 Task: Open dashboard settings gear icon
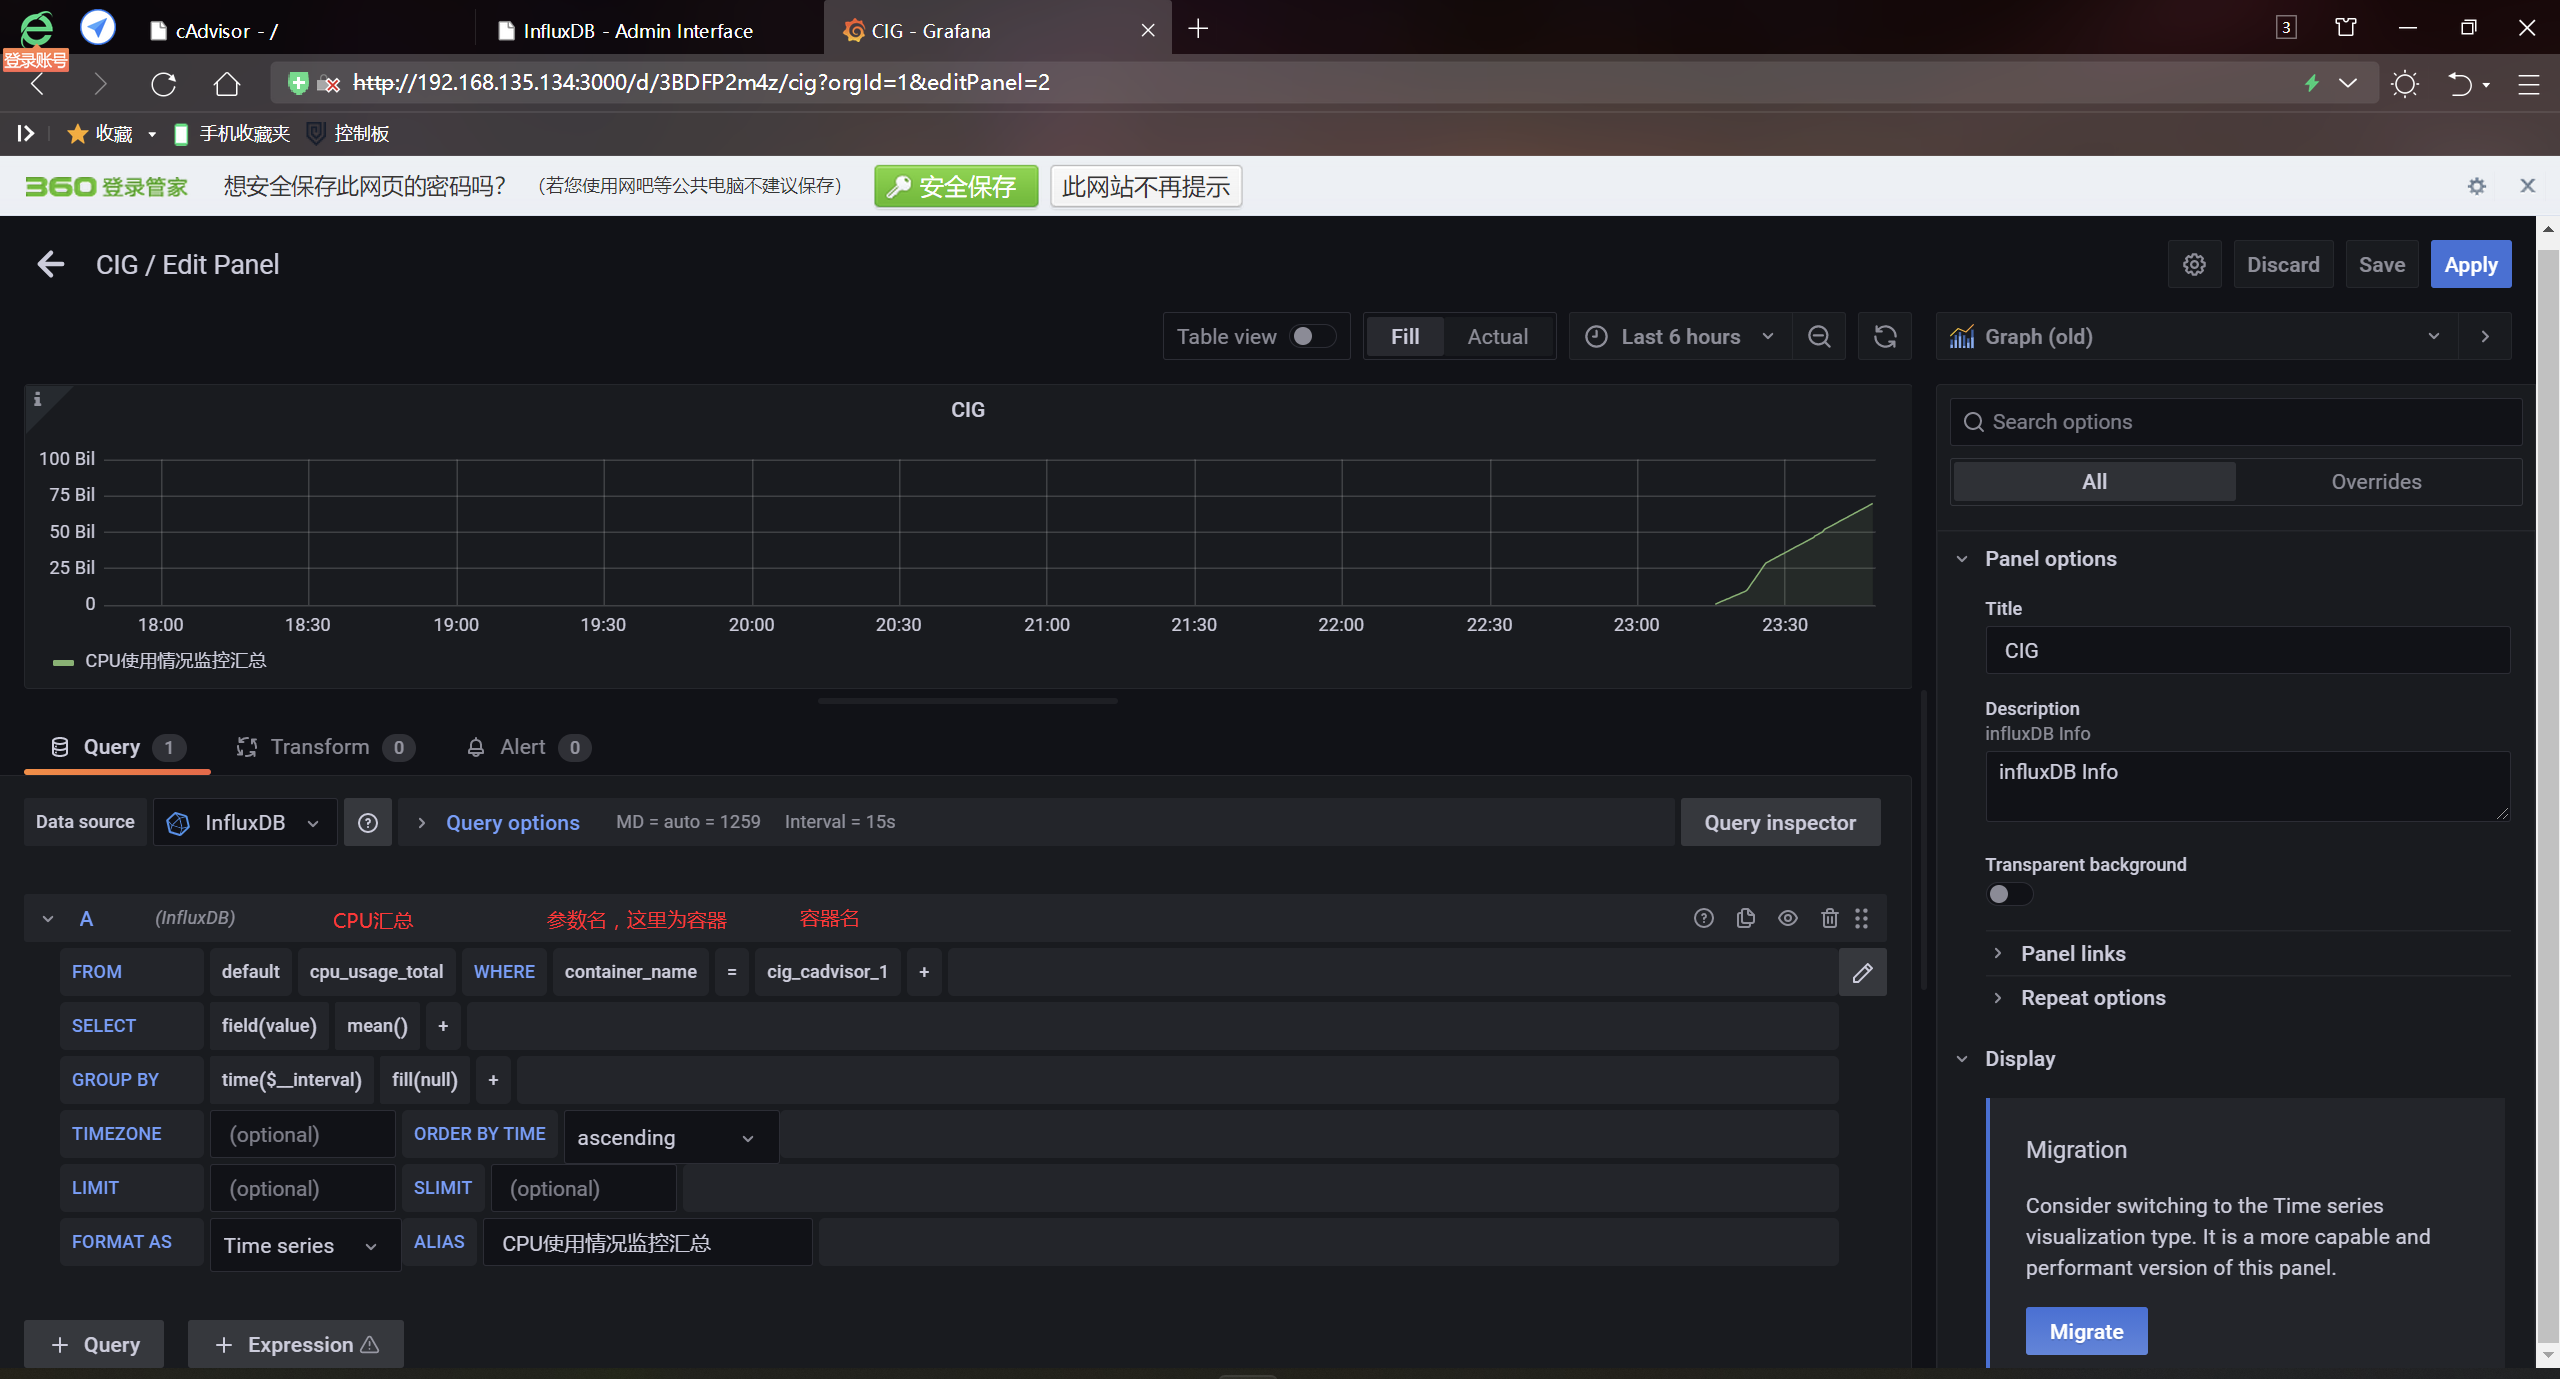tap(2194, 264)
